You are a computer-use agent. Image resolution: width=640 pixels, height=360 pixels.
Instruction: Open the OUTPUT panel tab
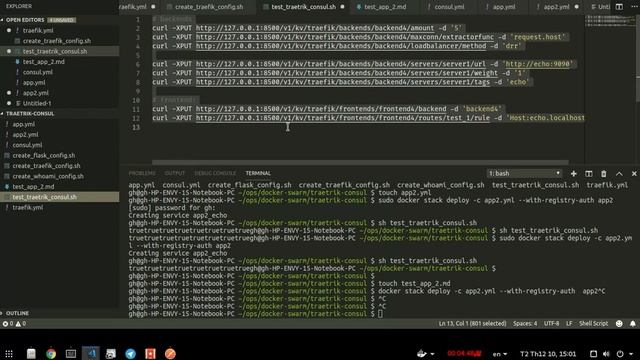tap(175, 173)
